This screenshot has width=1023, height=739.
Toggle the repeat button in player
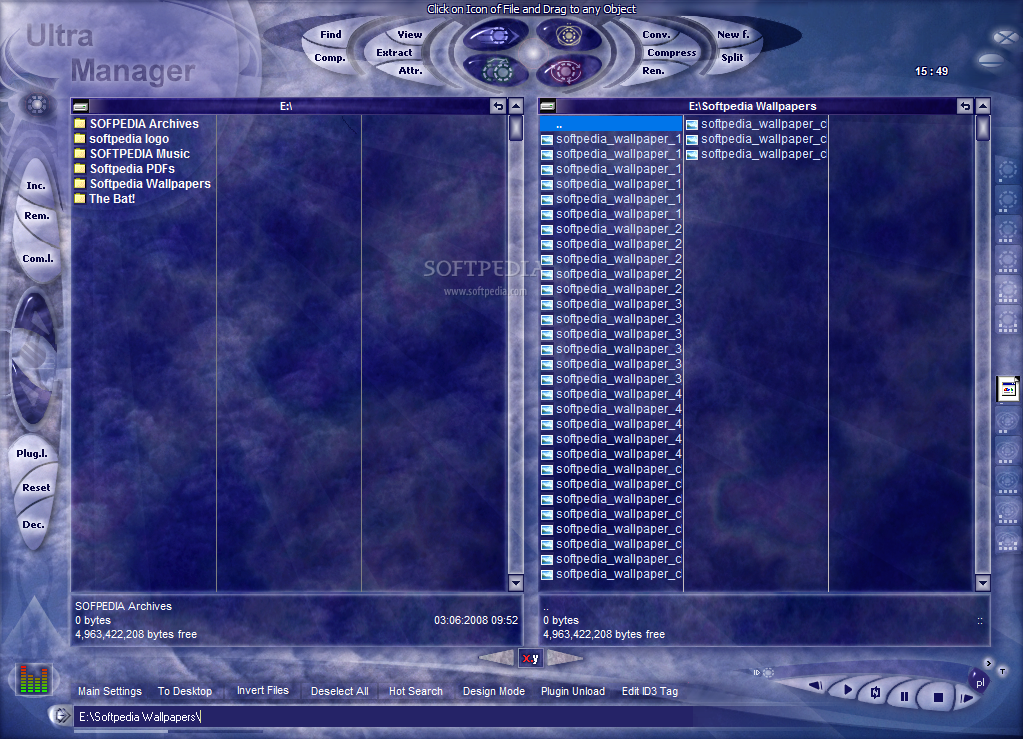point(876,693)
